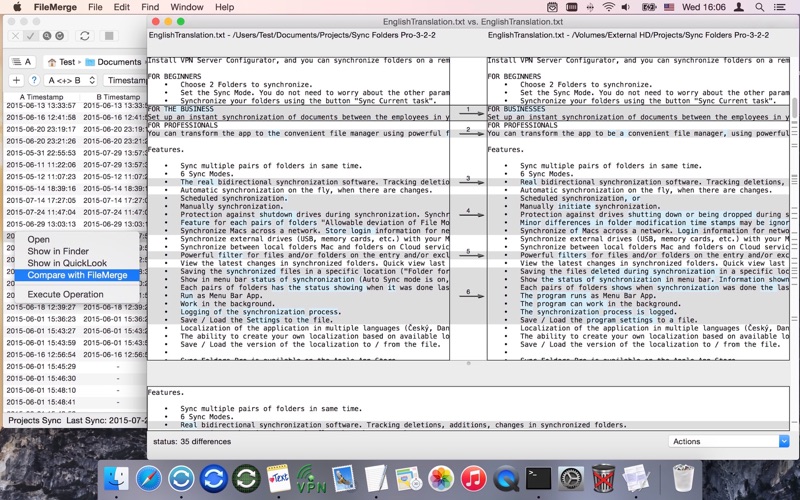Launch Terminal from the Dock
This screenshot has width=800, height=500.
[538, 479]
